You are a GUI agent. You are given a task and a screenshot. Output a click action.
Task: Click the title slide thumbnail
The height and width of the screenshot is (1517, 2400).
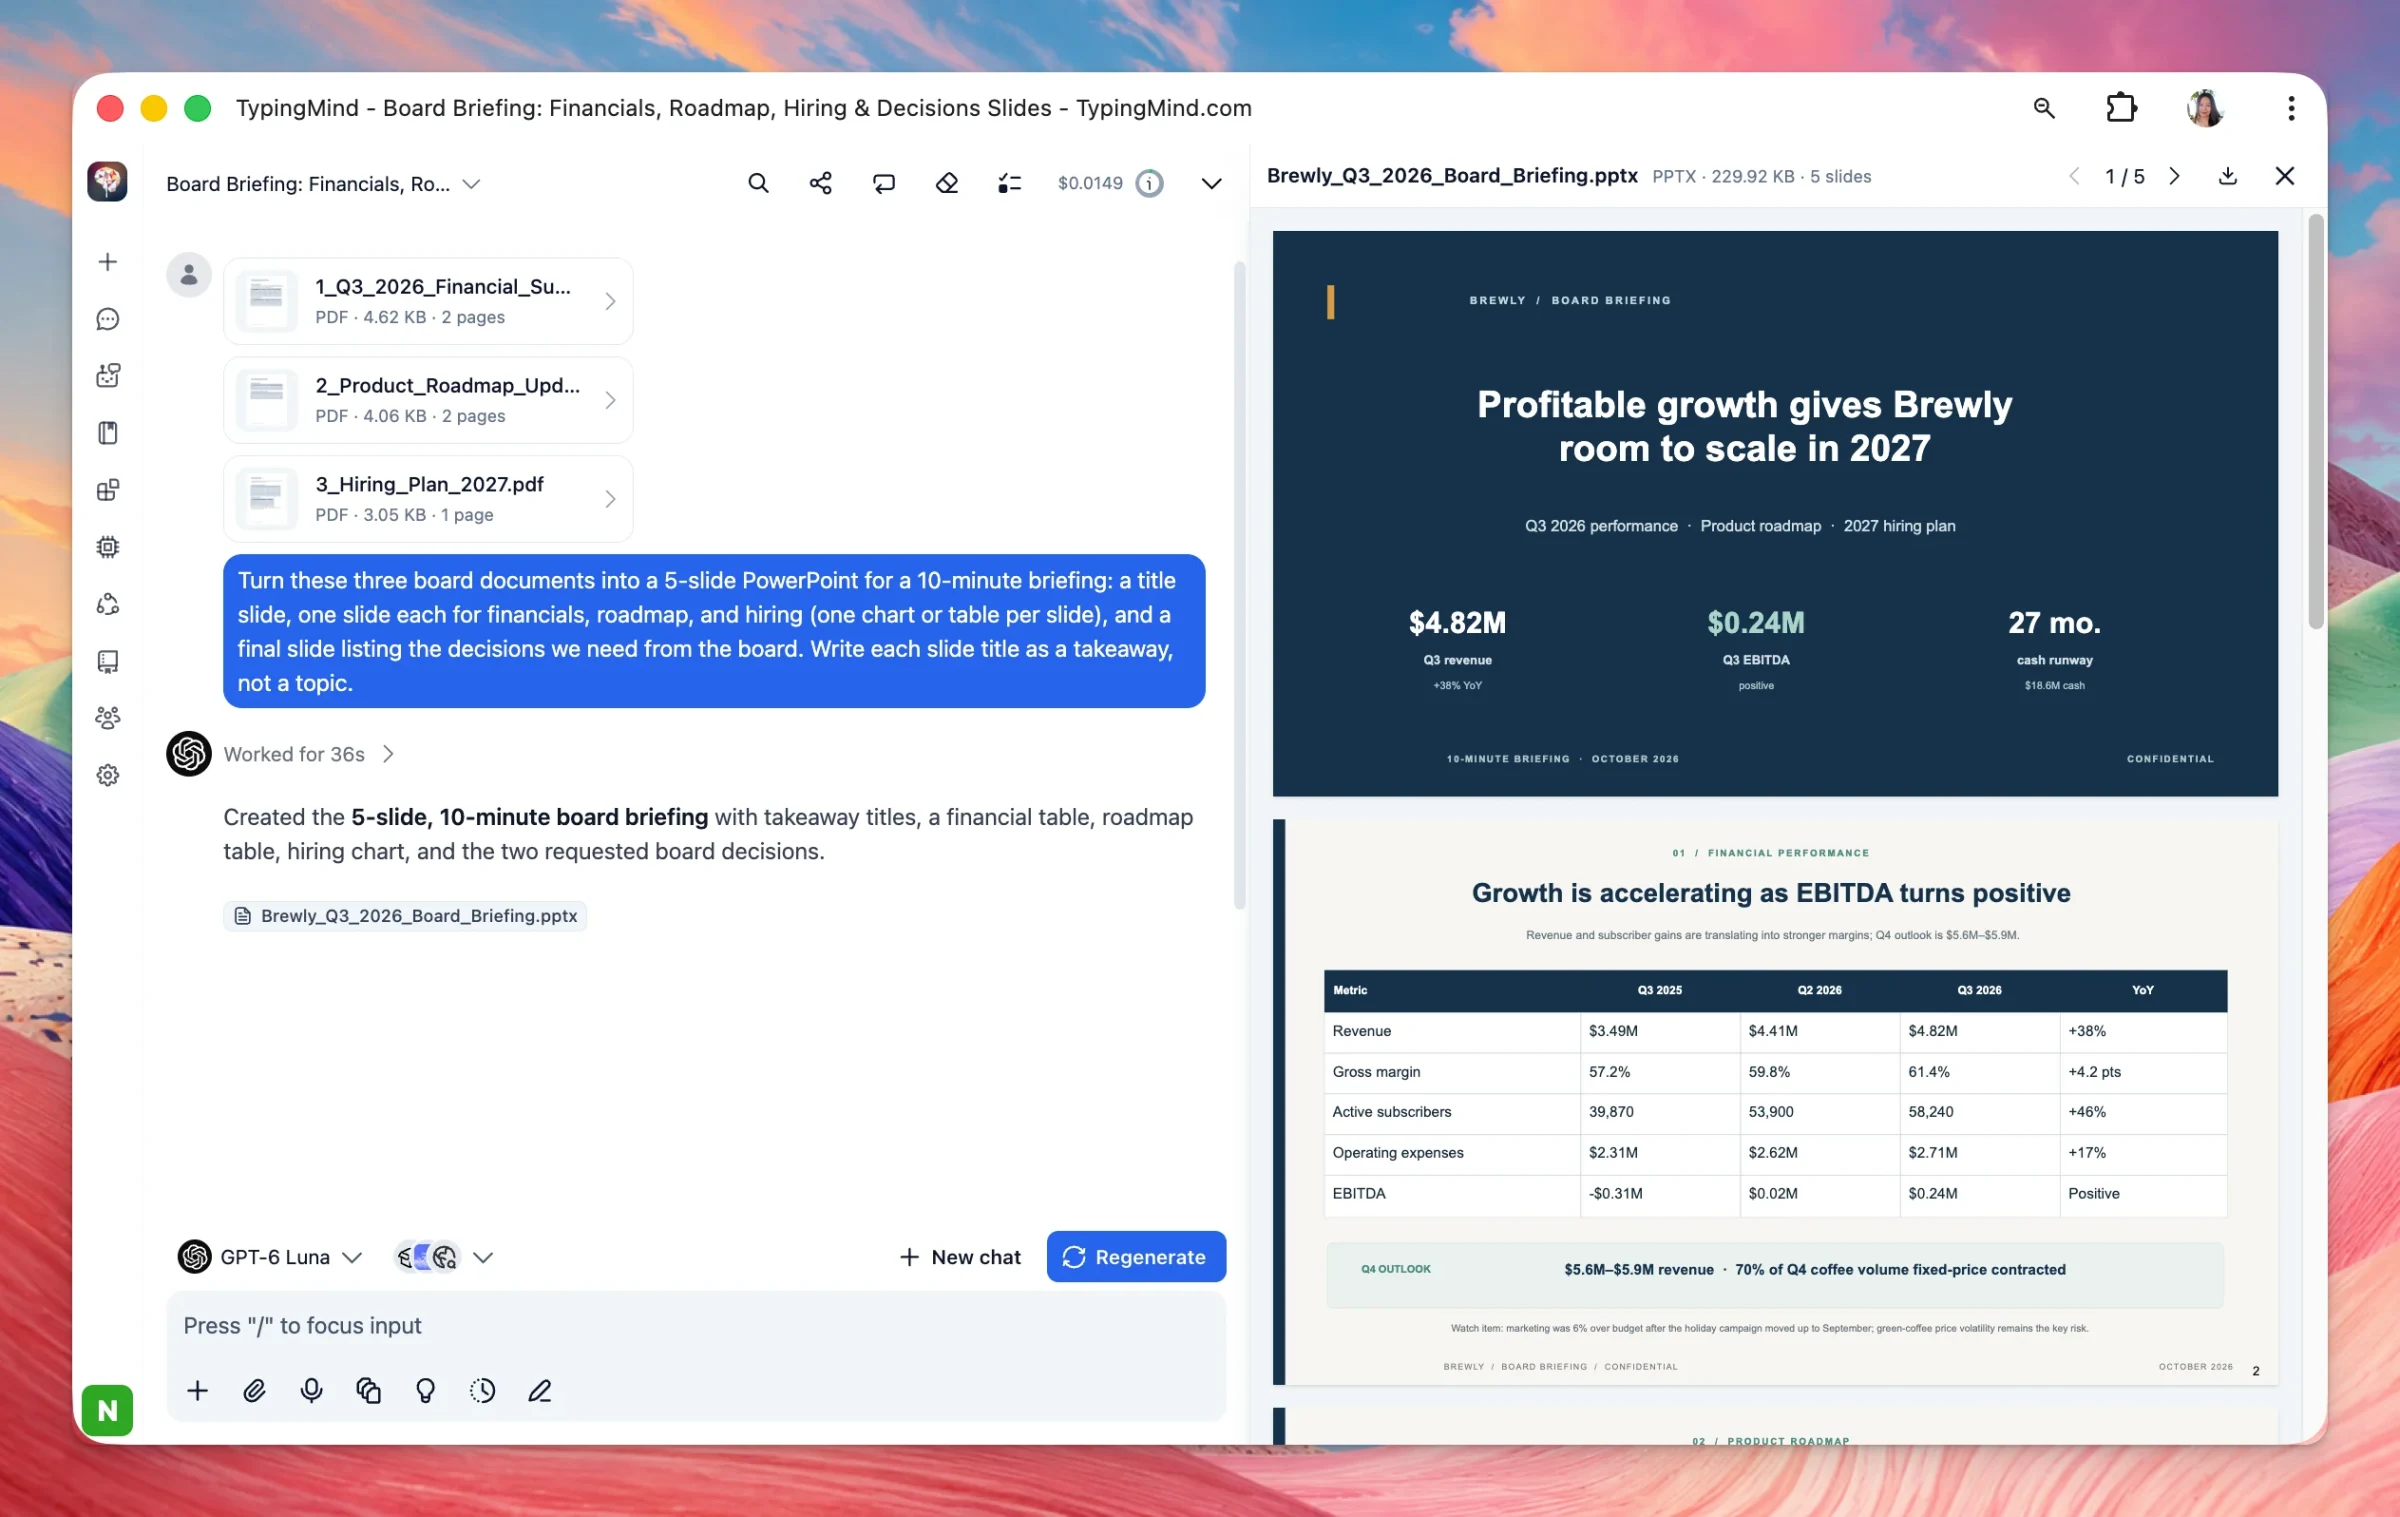coord(1775,513)
